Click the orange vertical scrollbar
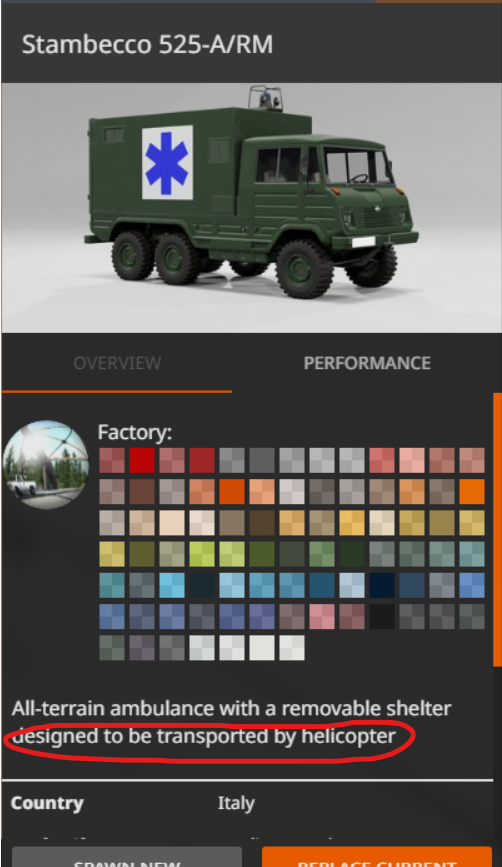 (497, 531)
